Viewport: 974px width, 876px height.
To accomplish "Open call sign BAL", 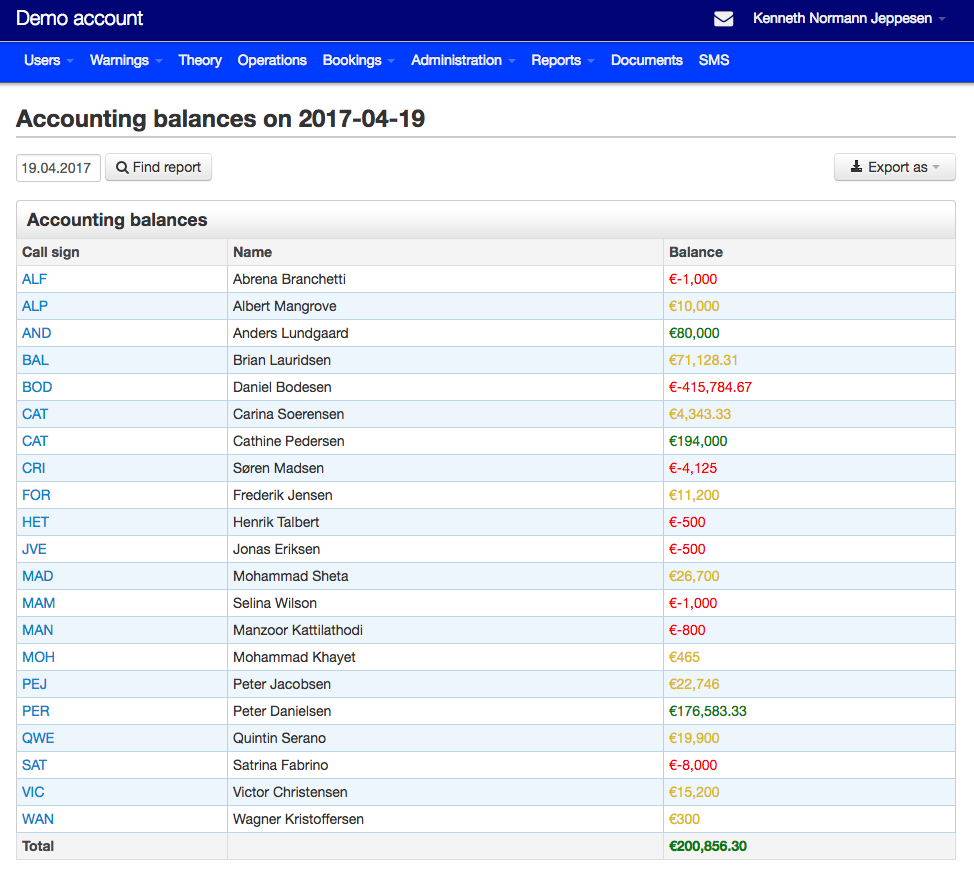I will pos(35,360).
